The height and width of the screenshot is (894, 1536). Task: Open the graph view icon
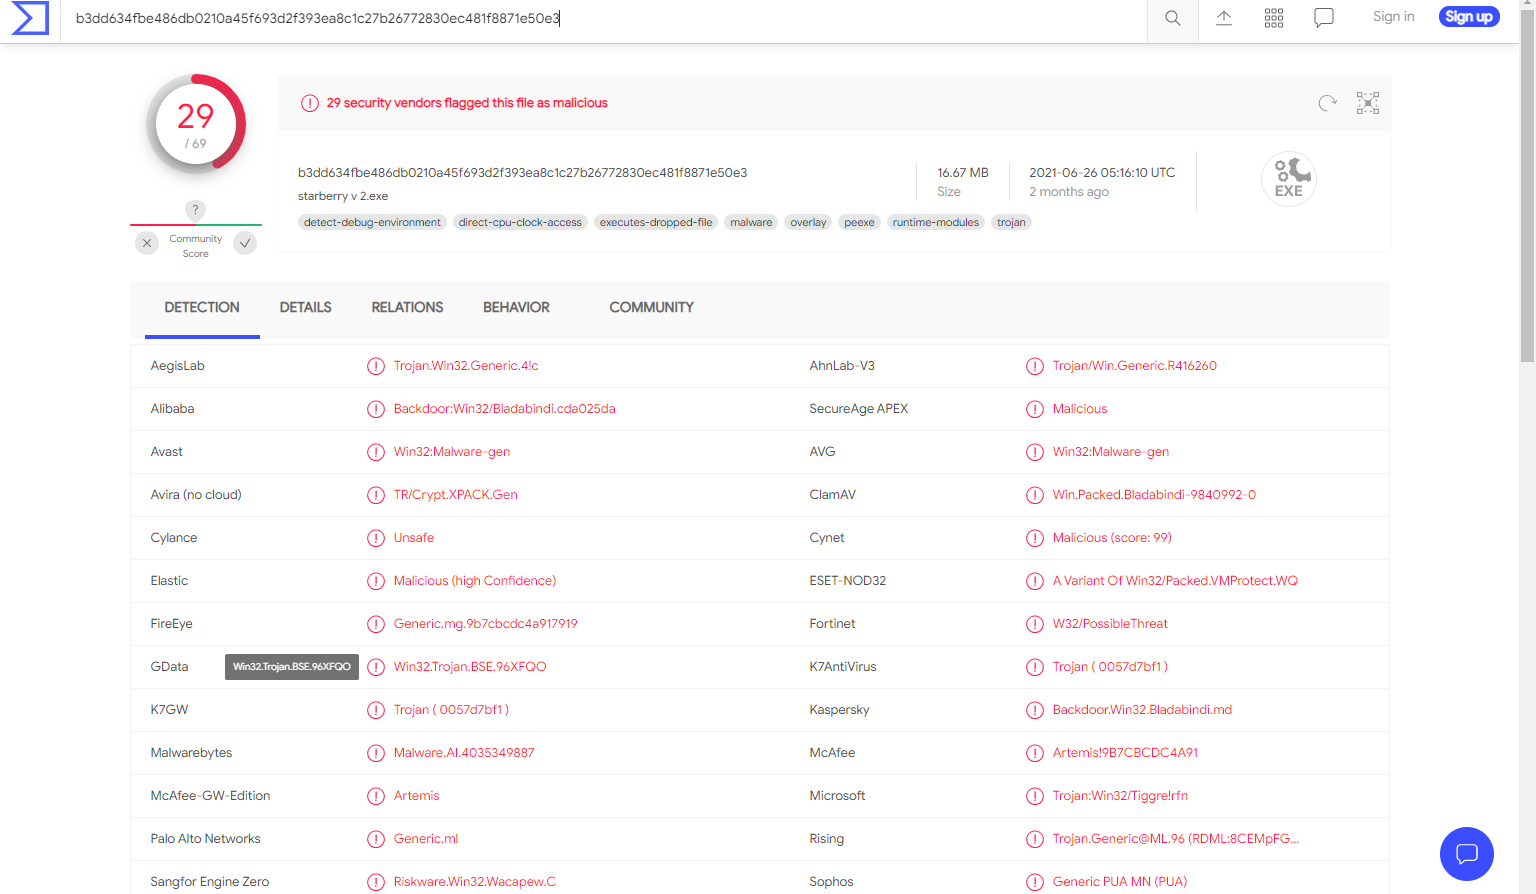(x=1368, y=103)
